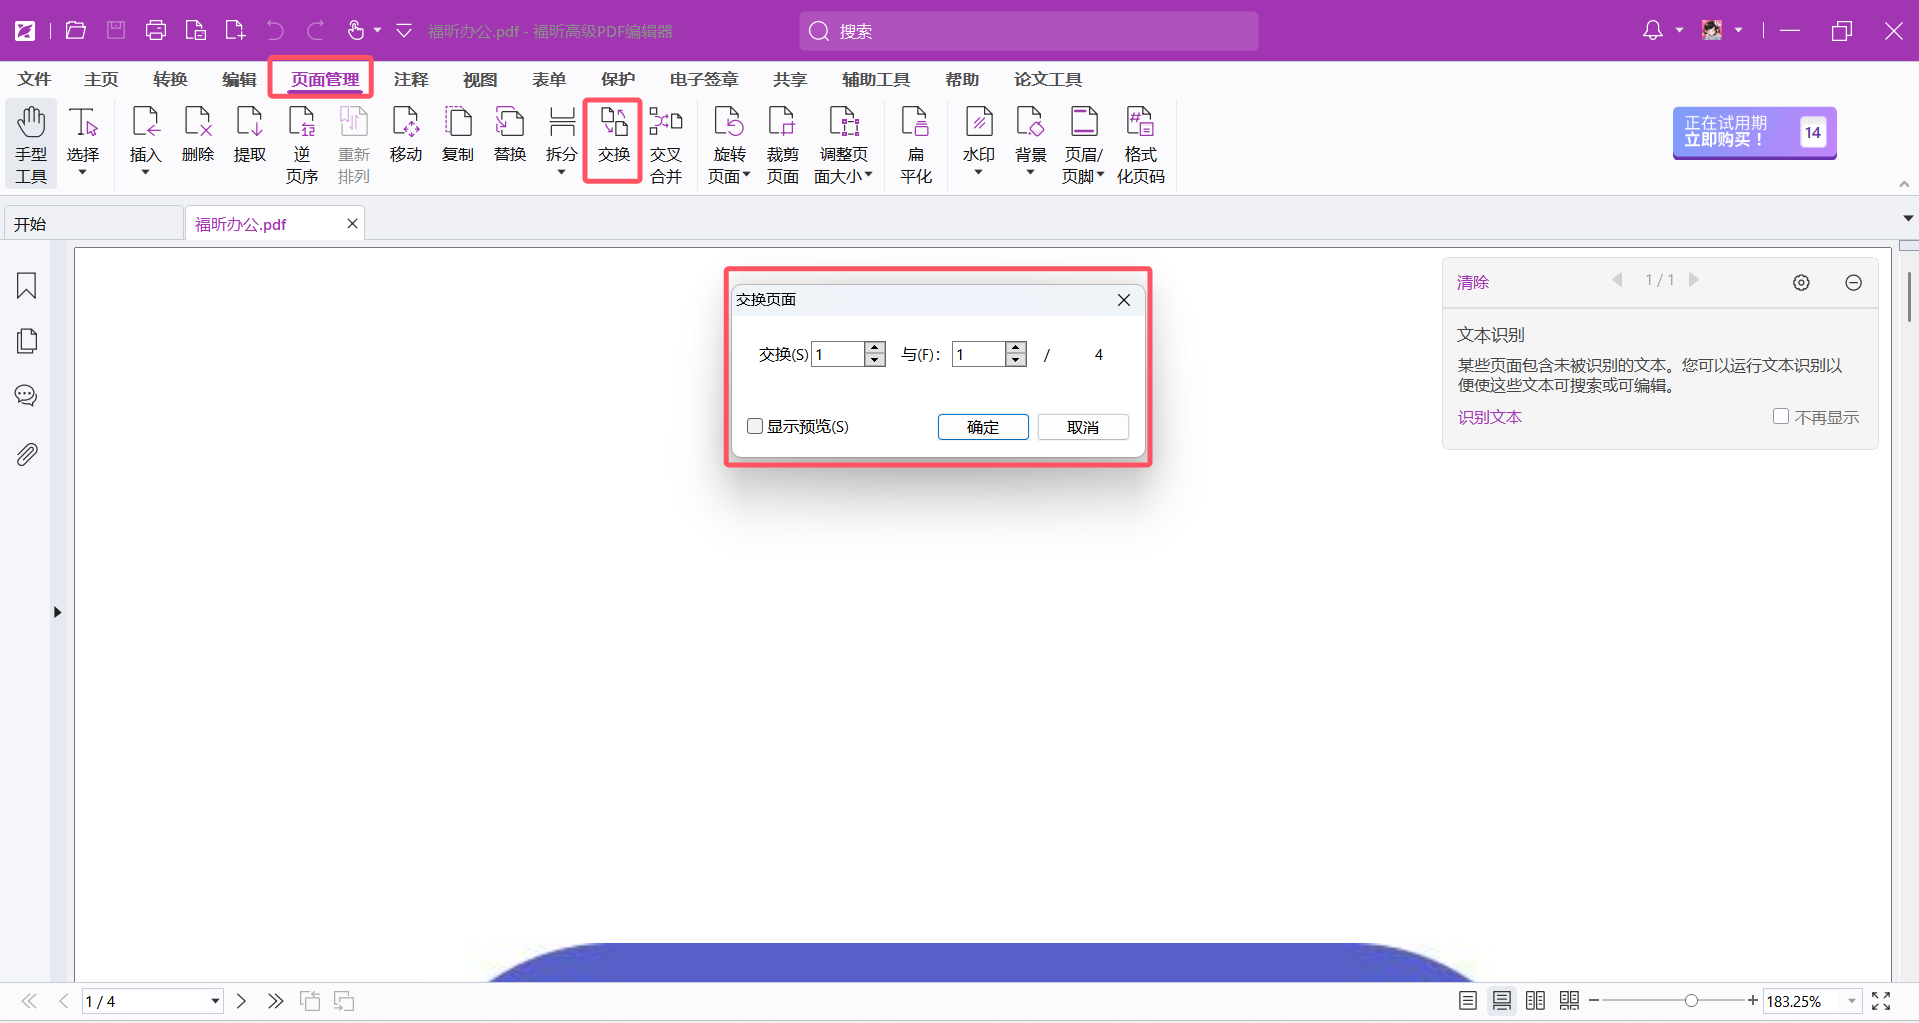
Task: Check the 不再显示 checkbox
Action: (x=1781, y=417)
